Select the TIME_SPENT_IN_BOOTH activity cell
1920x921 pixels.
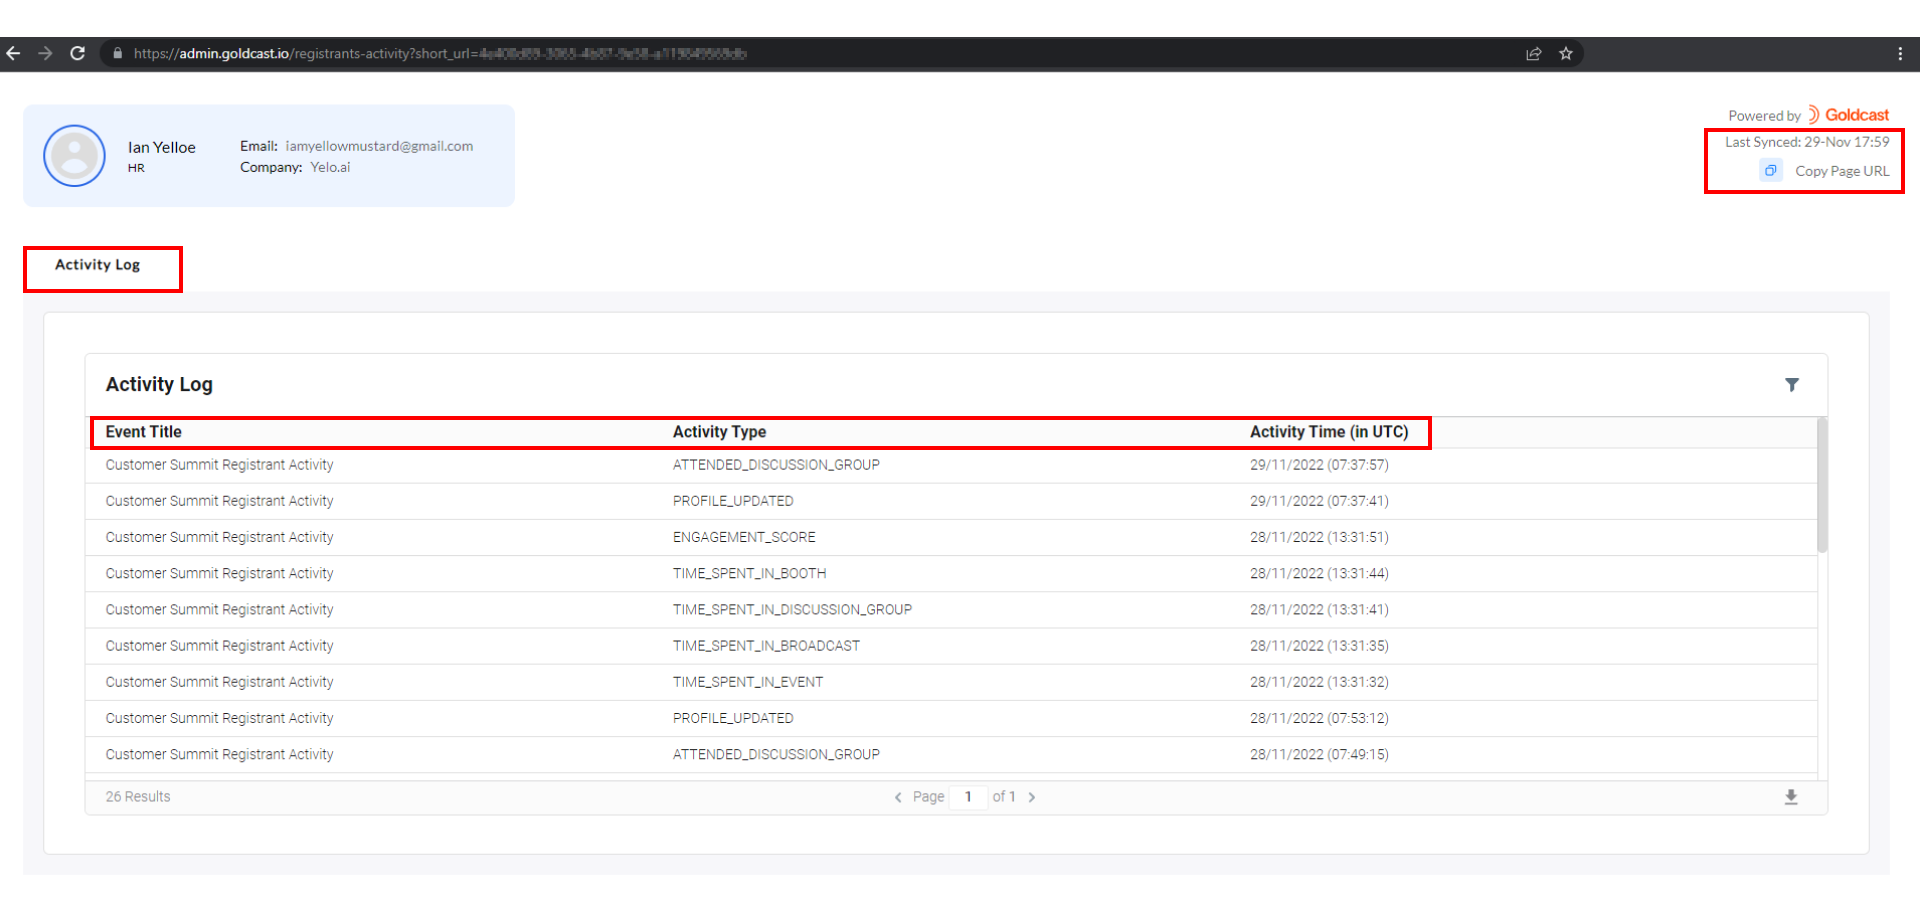point(749,573)
